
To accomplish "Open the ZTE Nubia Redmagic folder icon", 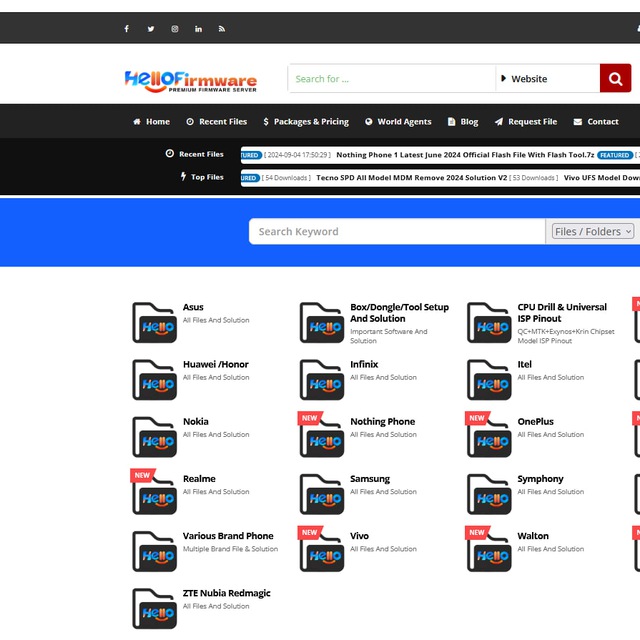I will (x=155, y=608).
